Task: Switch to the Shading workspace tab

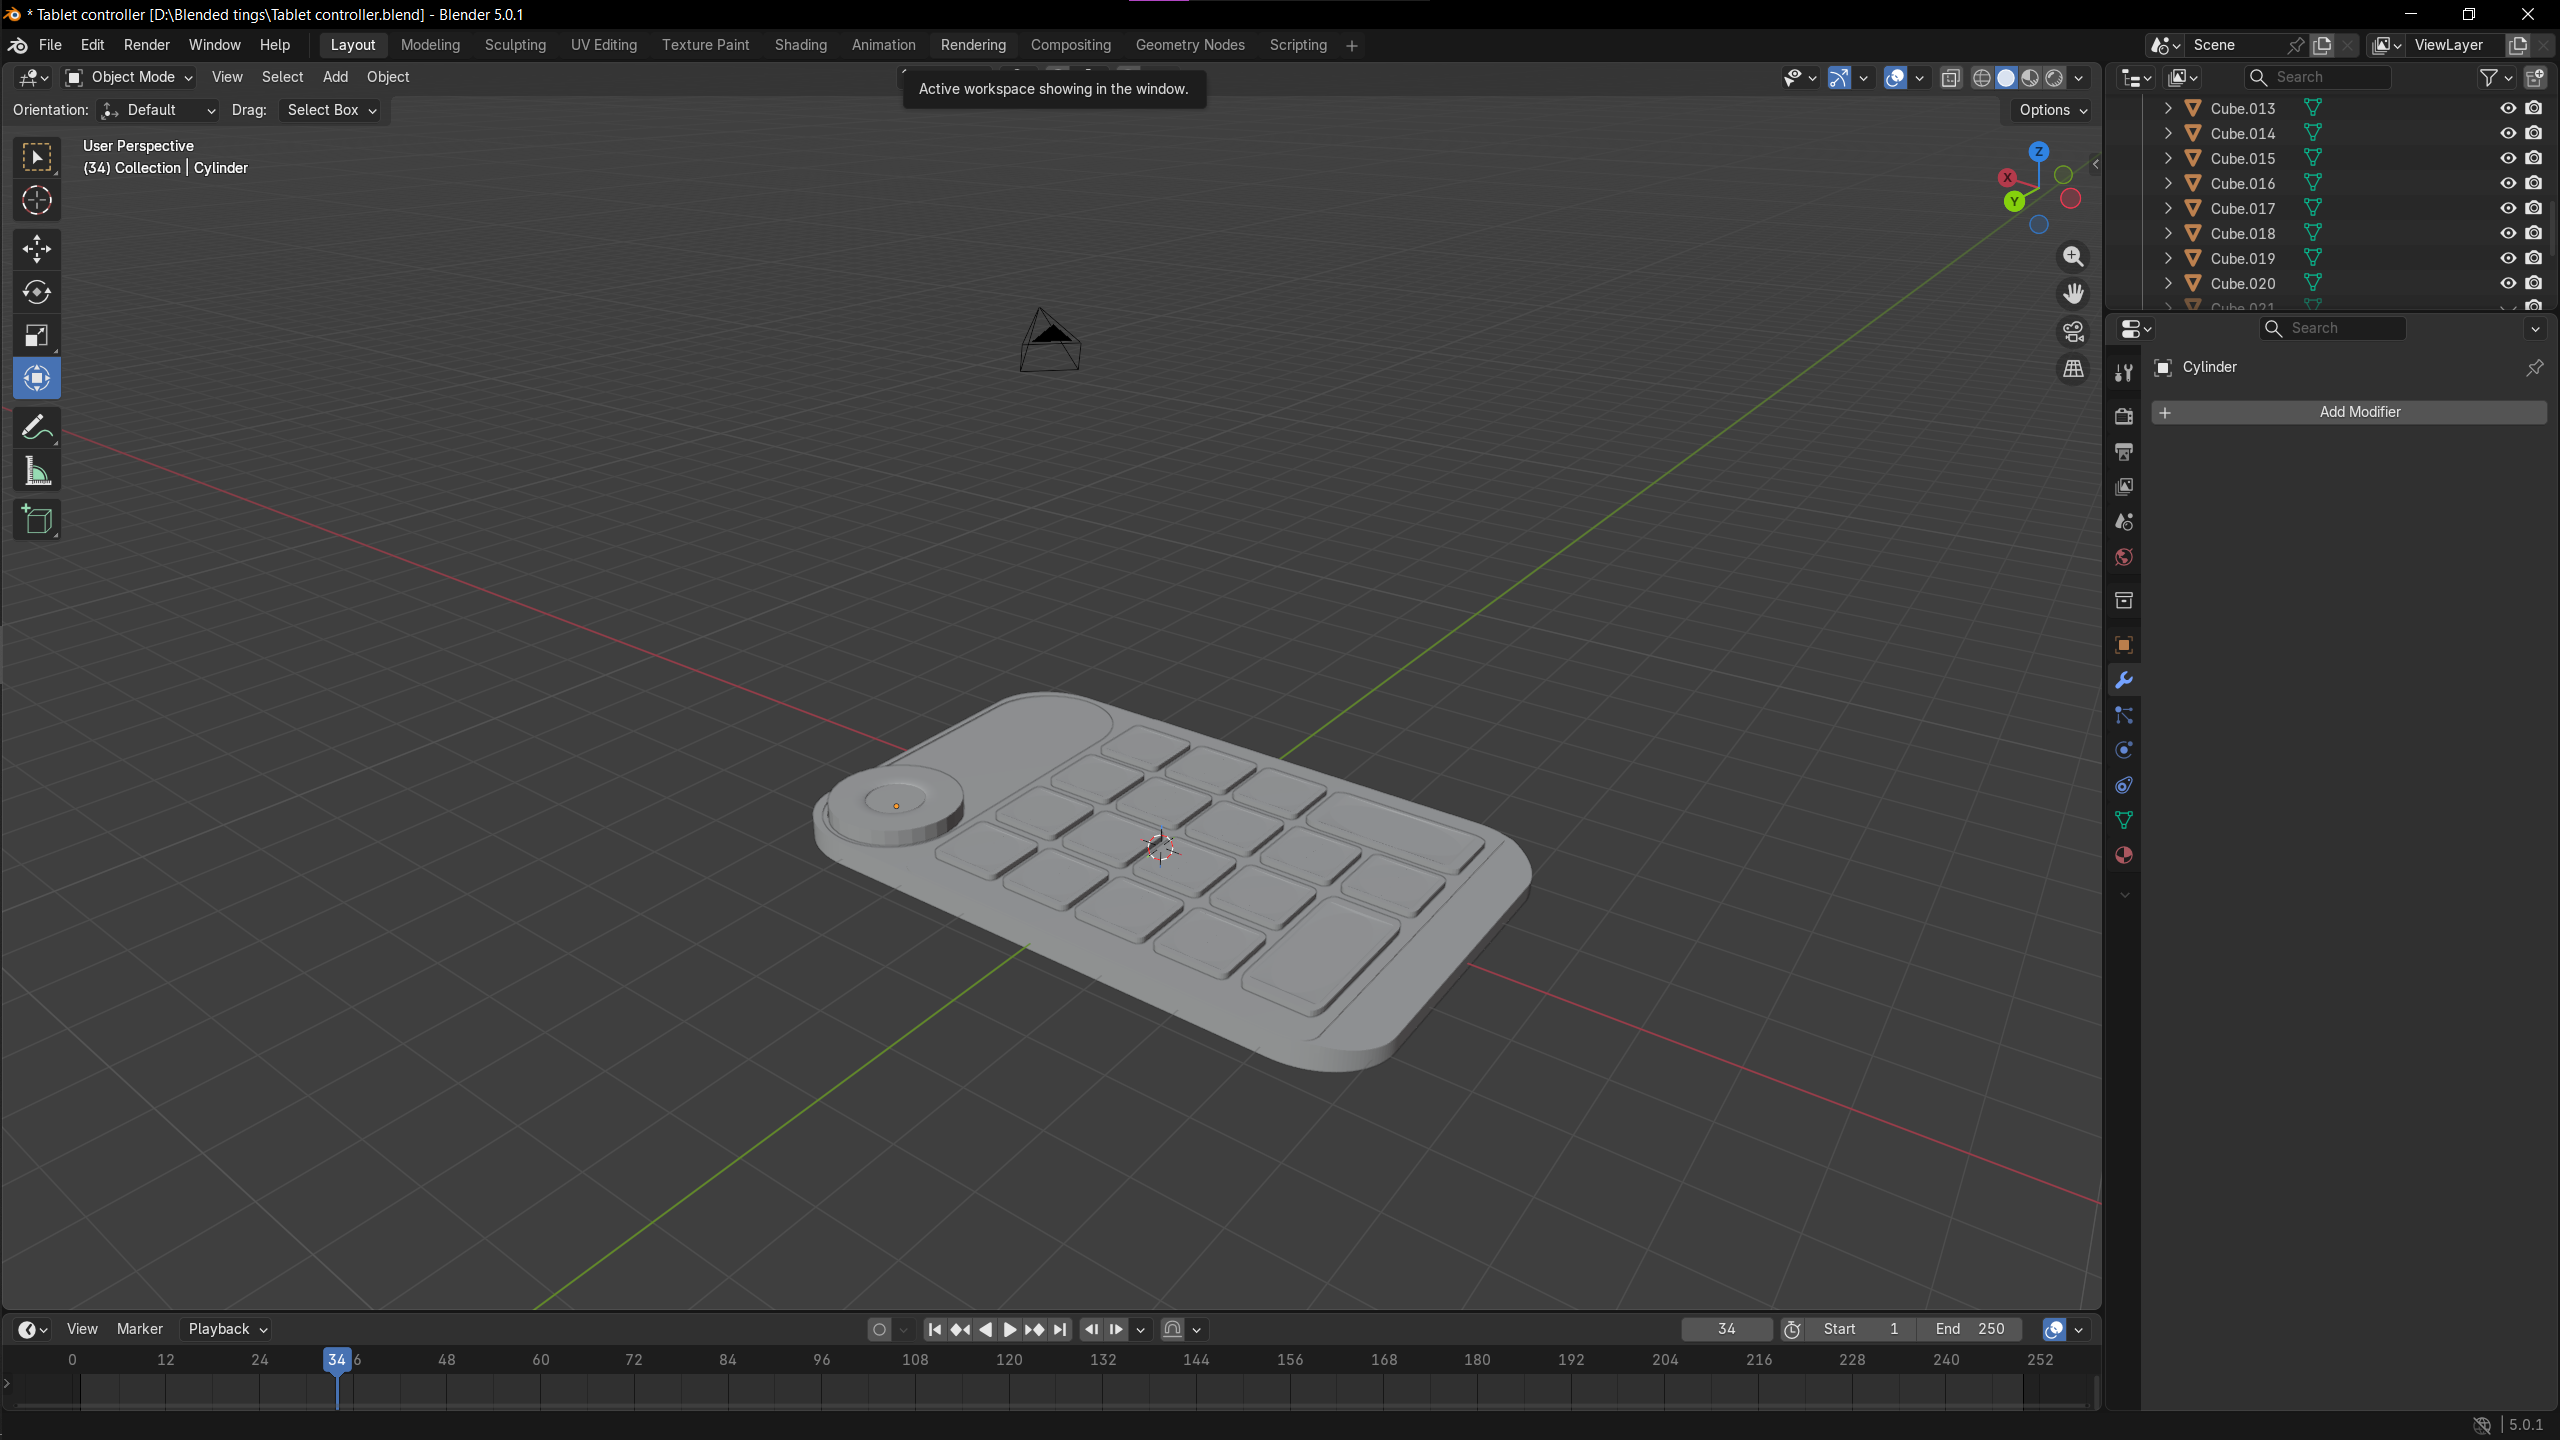Action: click(x=800, y=45)
